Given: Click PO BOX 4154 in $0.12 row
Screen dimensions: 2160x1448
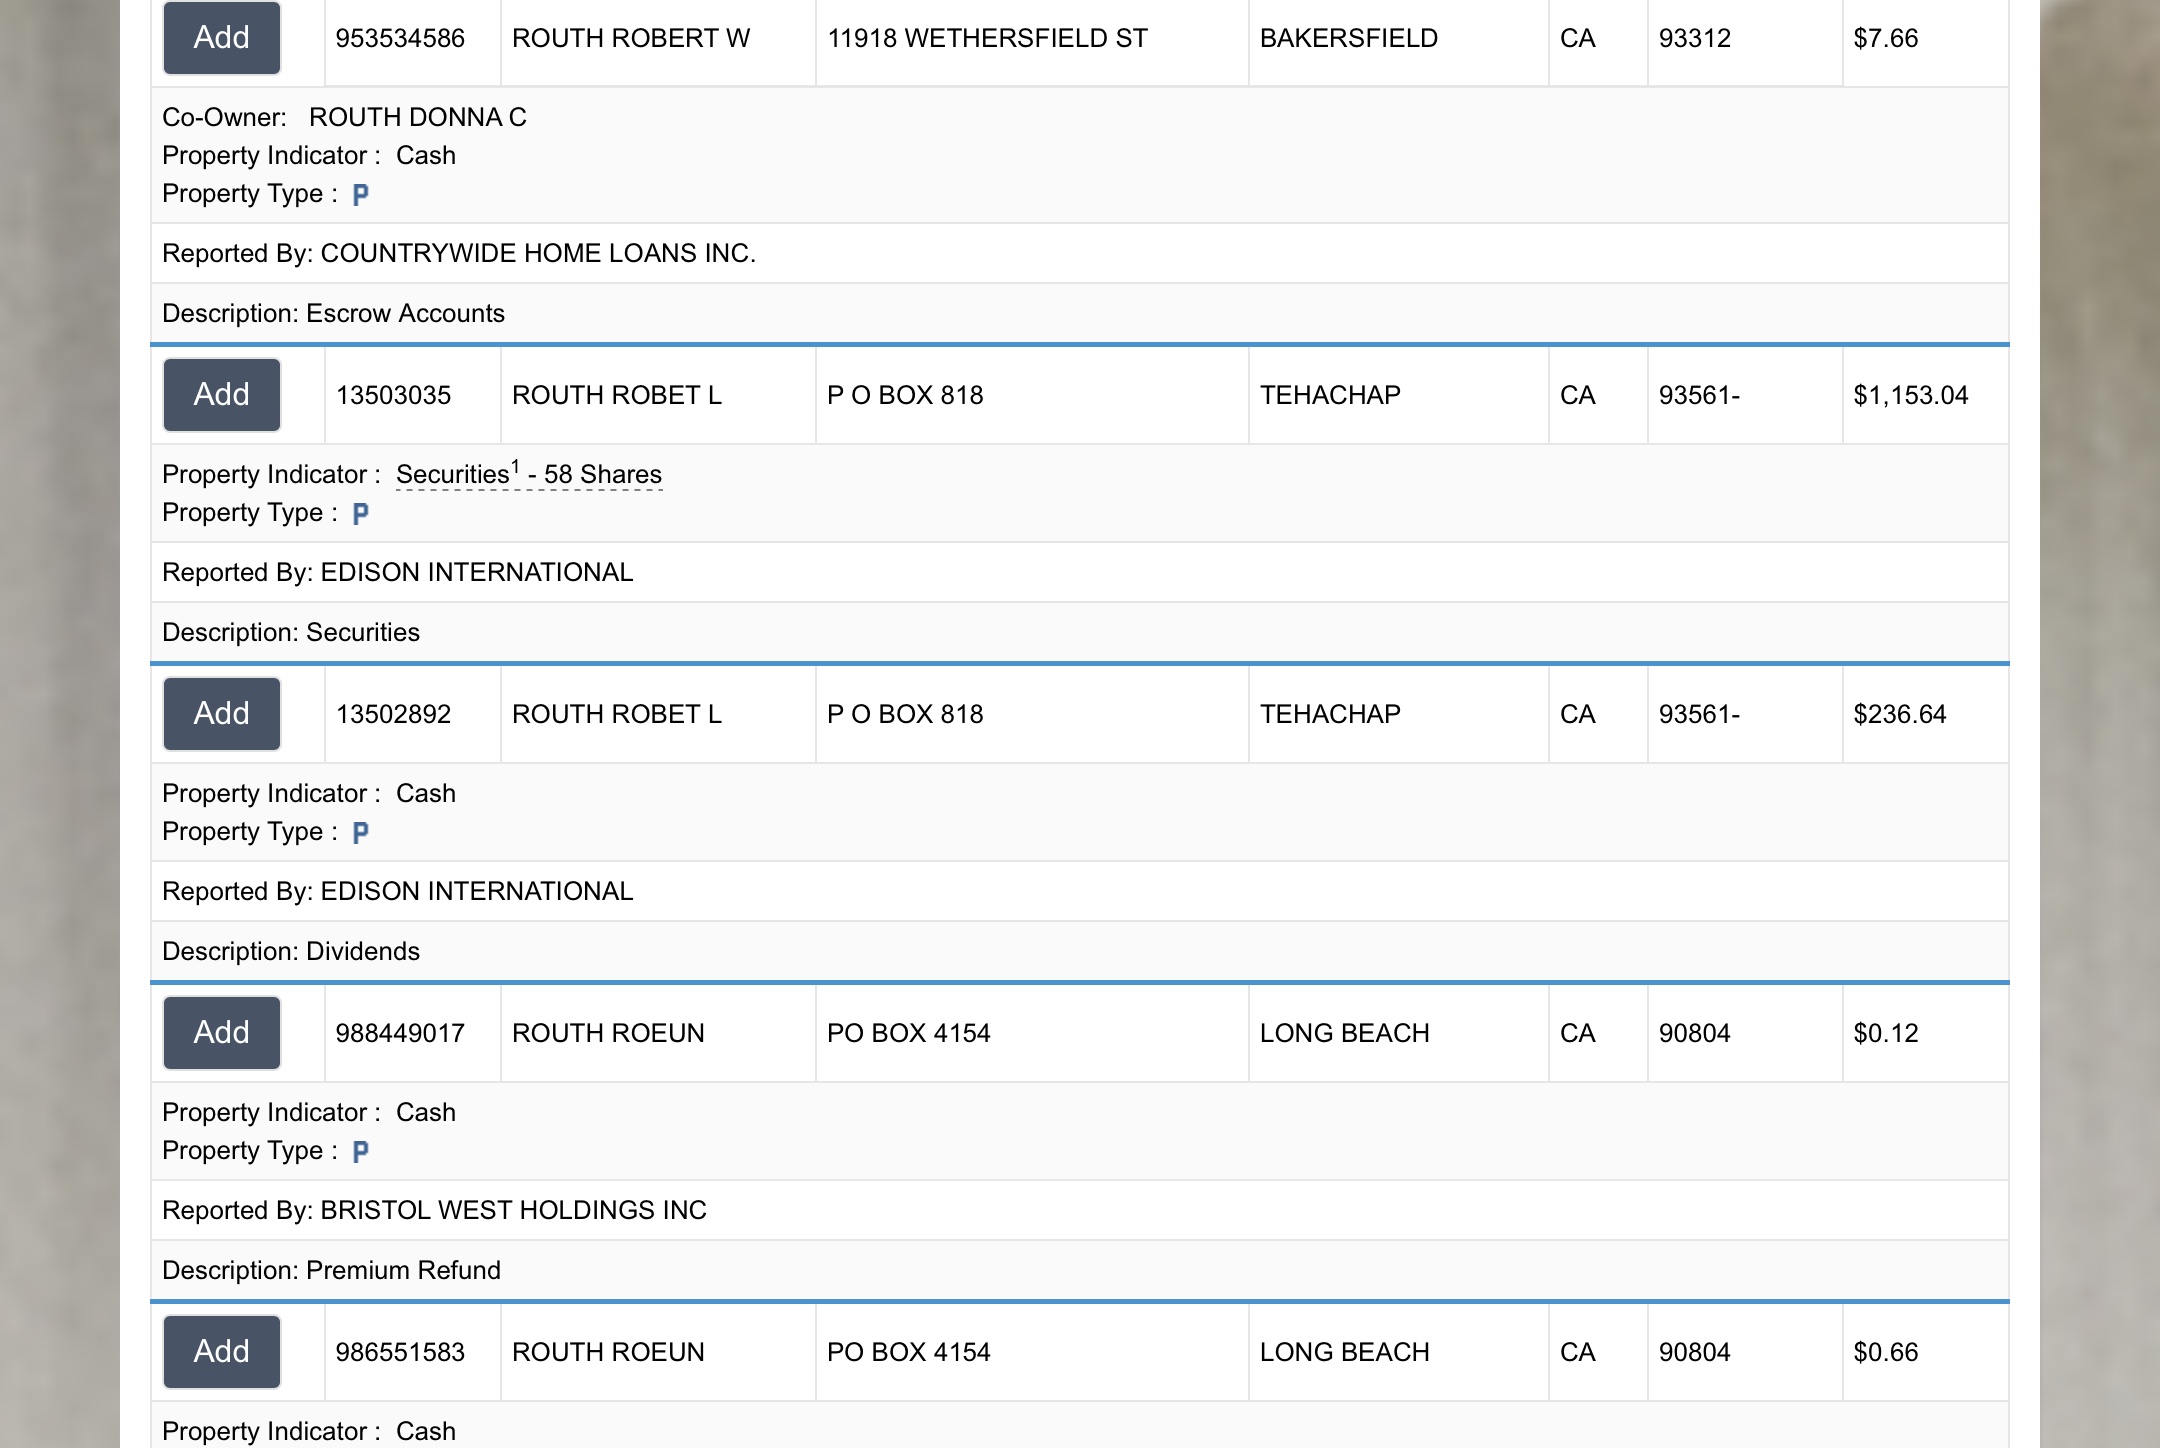Looking at the screenshot, I should pos(908,1033).
